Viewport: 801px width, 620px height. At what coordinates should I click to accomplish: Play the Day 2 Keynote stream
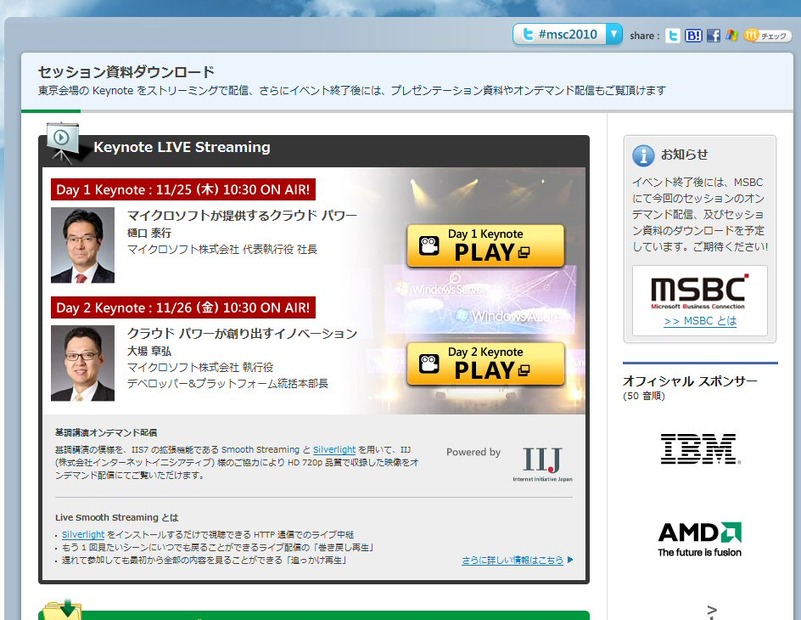485,364
